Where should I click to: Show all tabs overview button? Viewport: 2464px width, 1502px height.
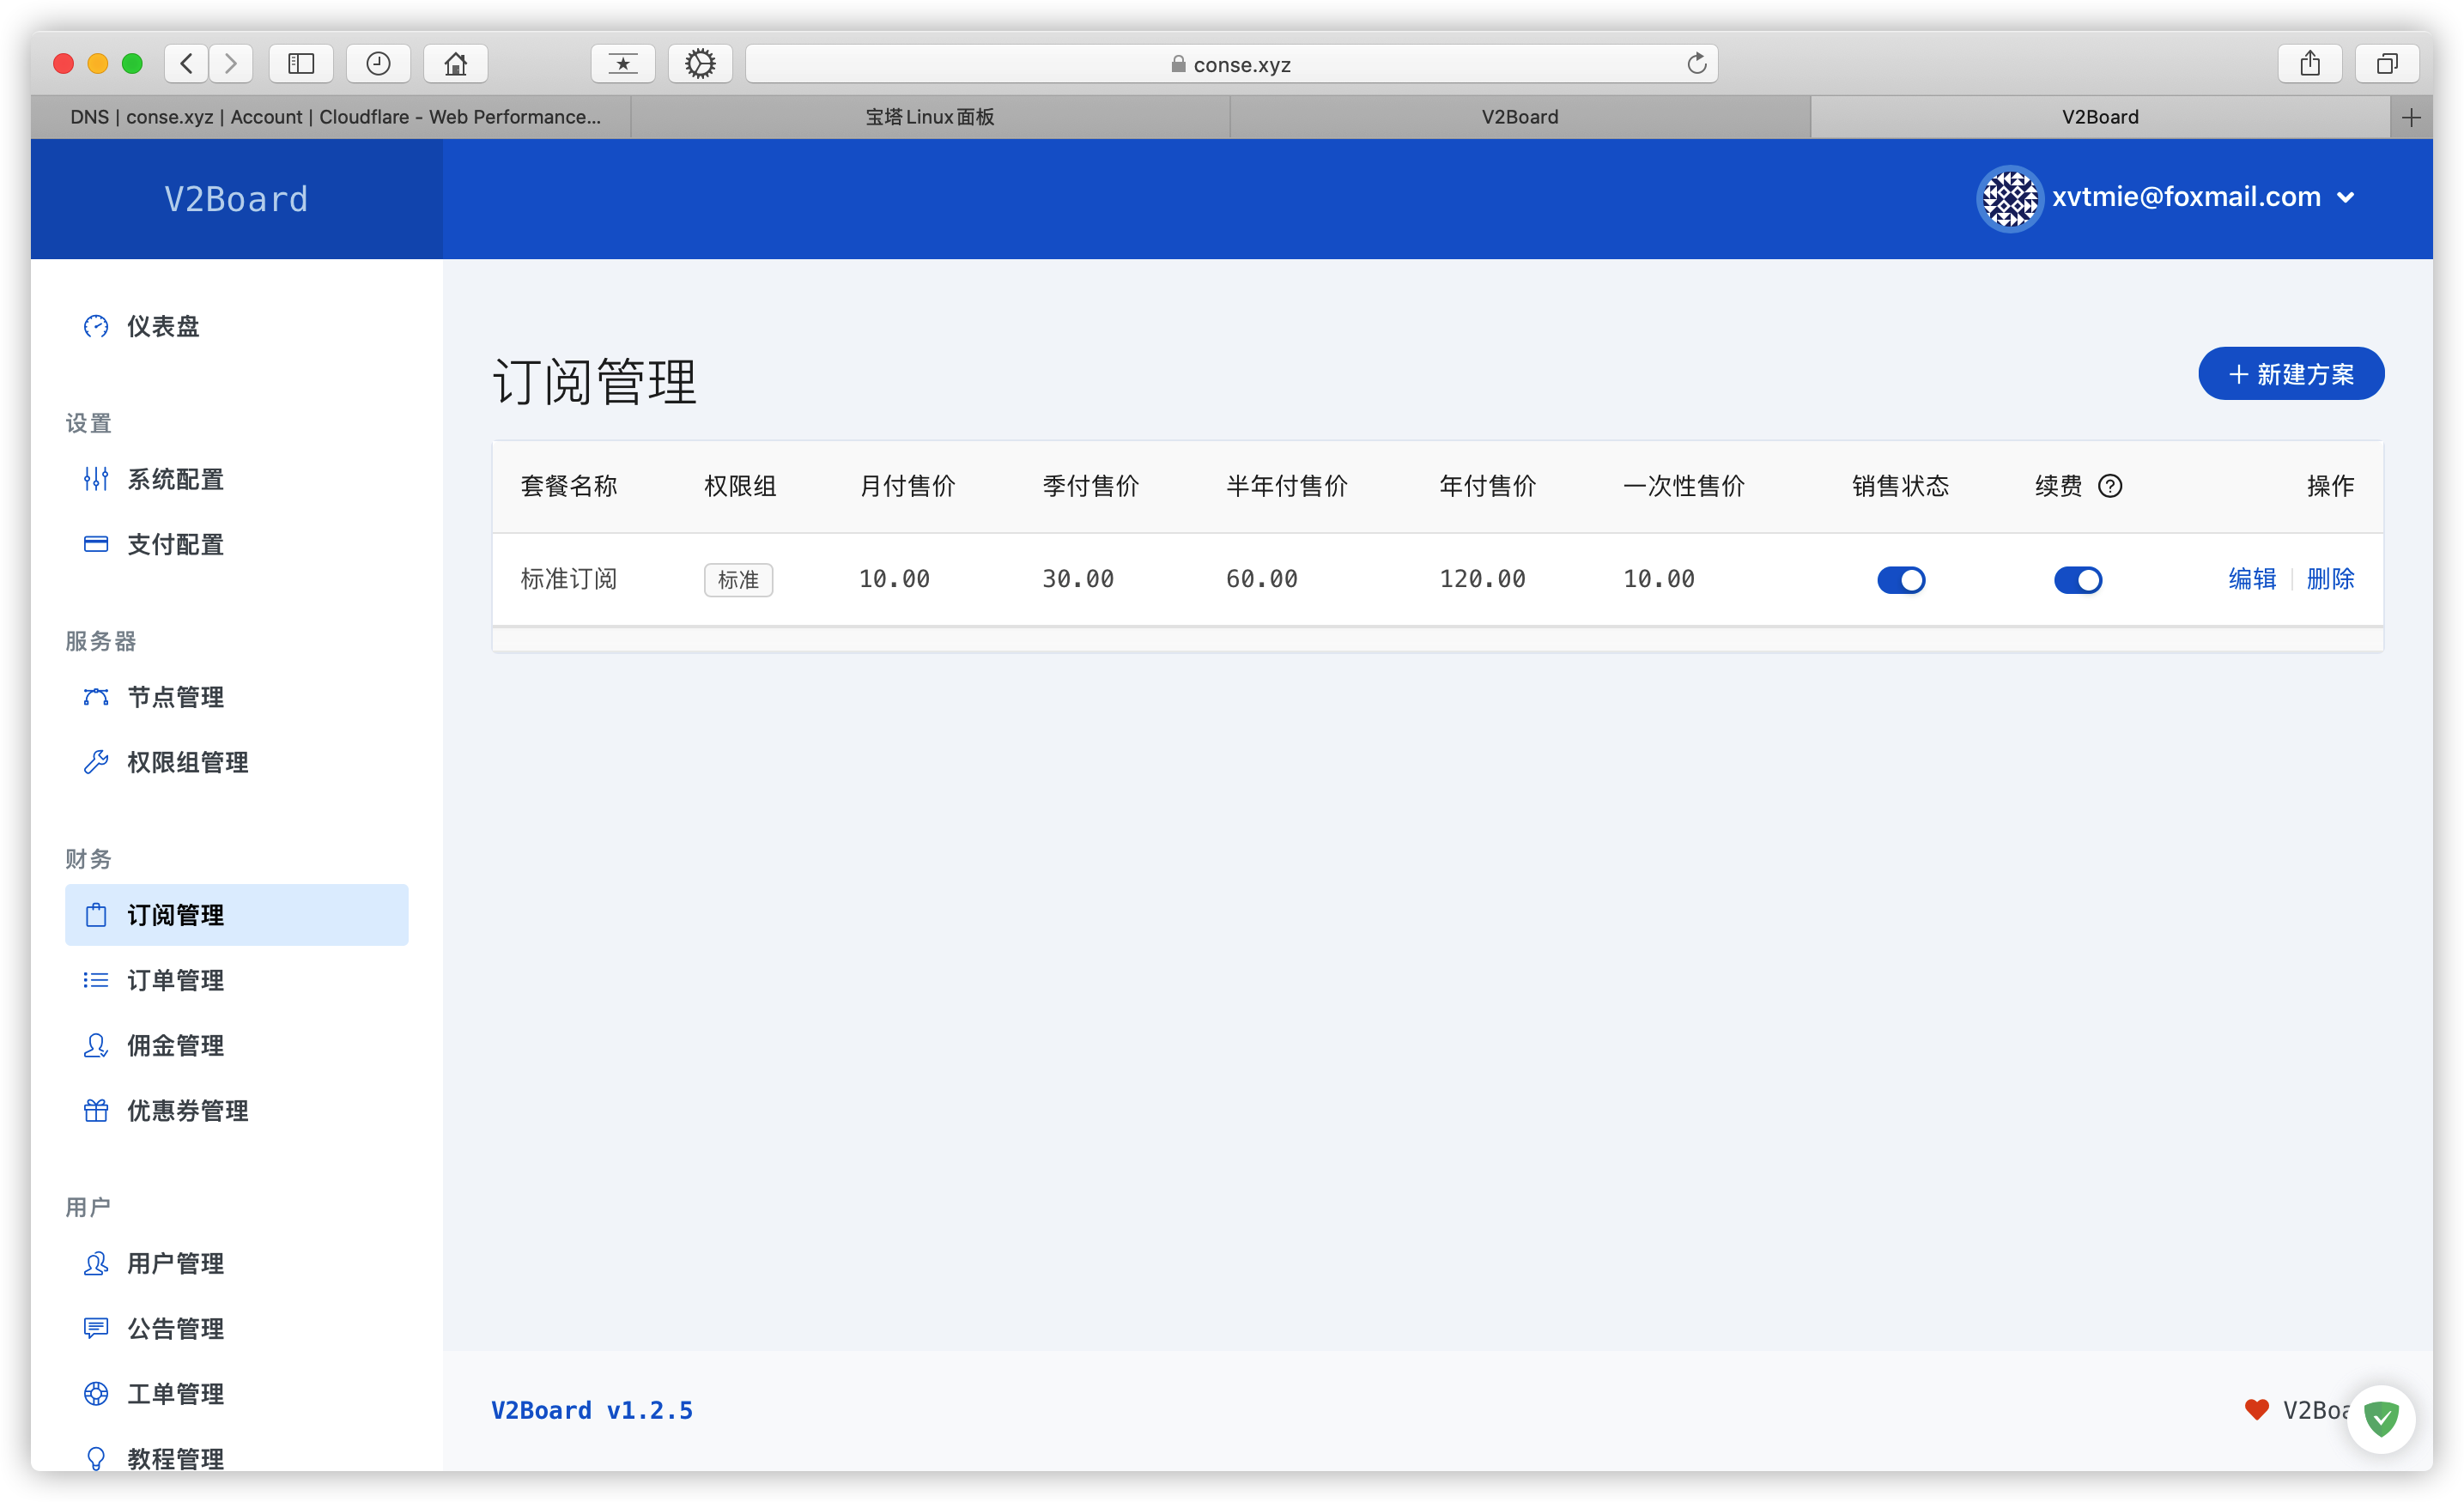2387,64
